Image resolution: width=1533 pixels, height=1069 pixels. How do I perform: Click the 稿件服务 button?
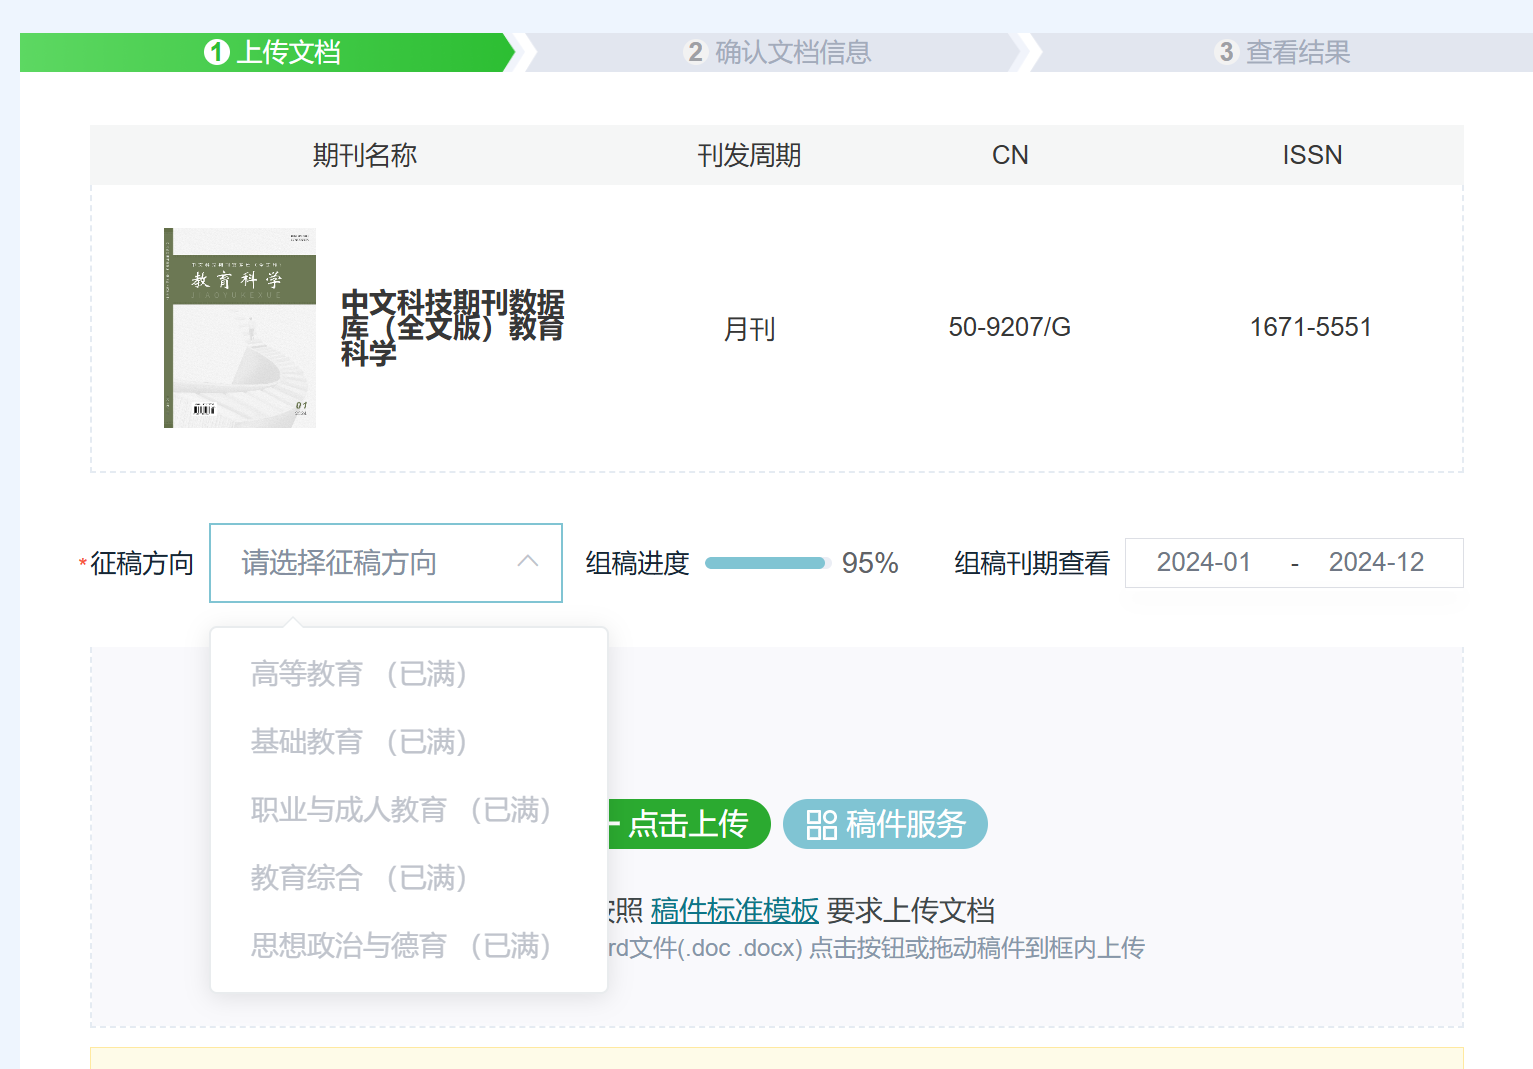point(886,824)
